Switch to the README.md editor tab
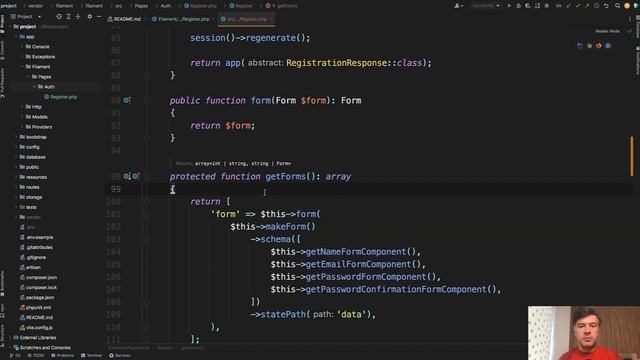 [x=124, y=19]
